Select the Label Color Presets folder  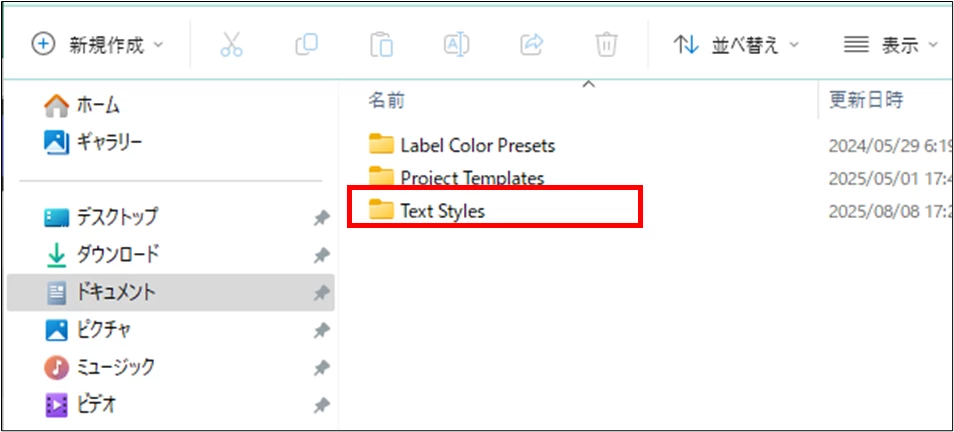click(462, 145)
